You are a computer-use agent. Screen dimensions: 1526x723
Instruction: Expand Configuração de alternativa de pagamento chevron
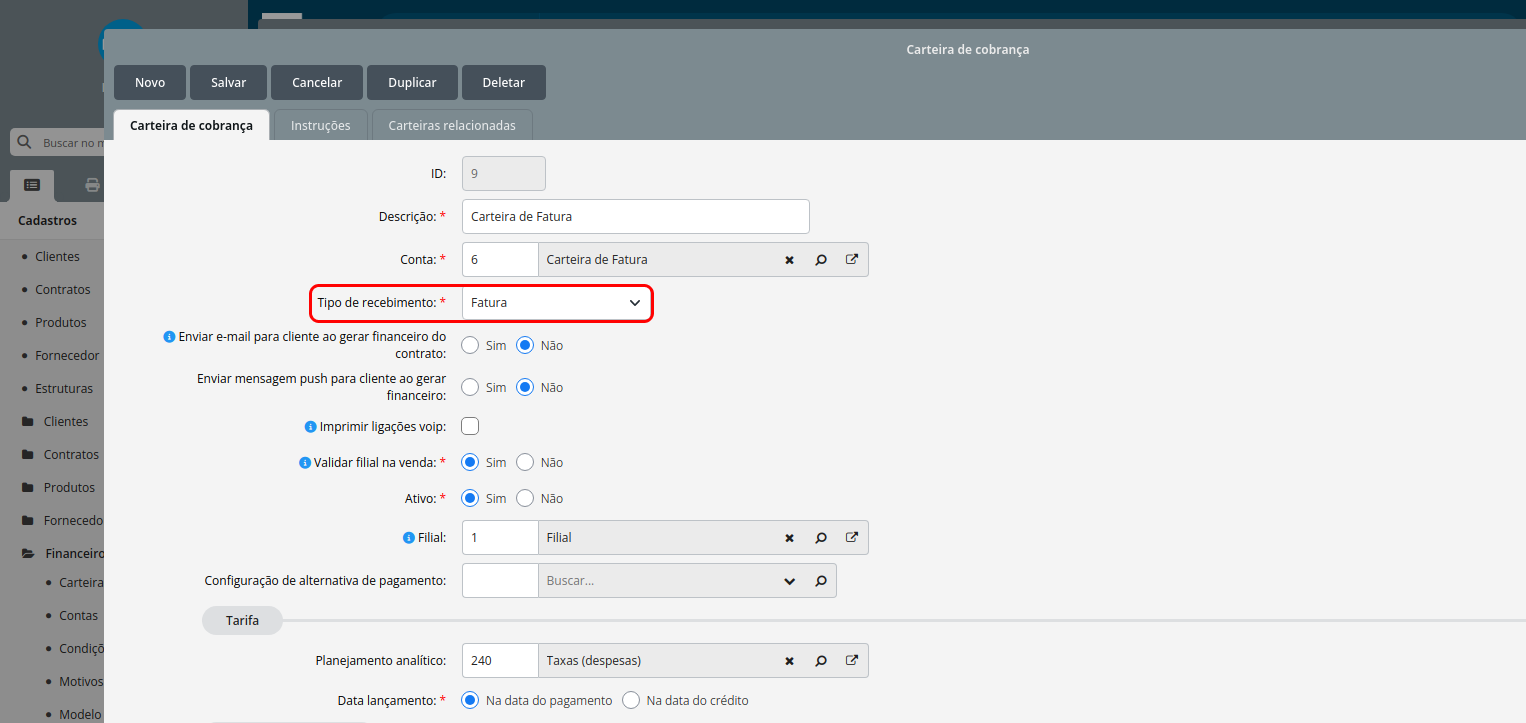click(790, 581)
